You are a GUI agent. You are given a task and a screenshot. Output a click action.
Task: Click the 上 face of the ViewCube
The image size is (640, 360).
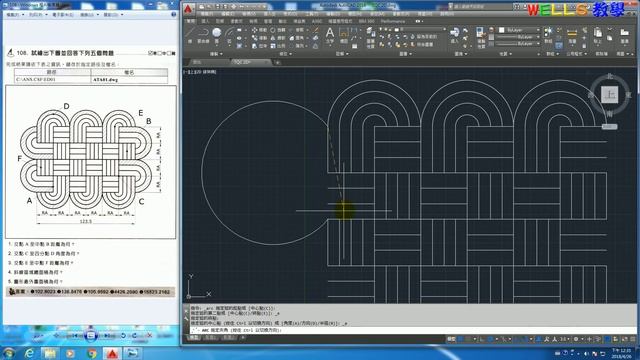(x=610, y=95)
